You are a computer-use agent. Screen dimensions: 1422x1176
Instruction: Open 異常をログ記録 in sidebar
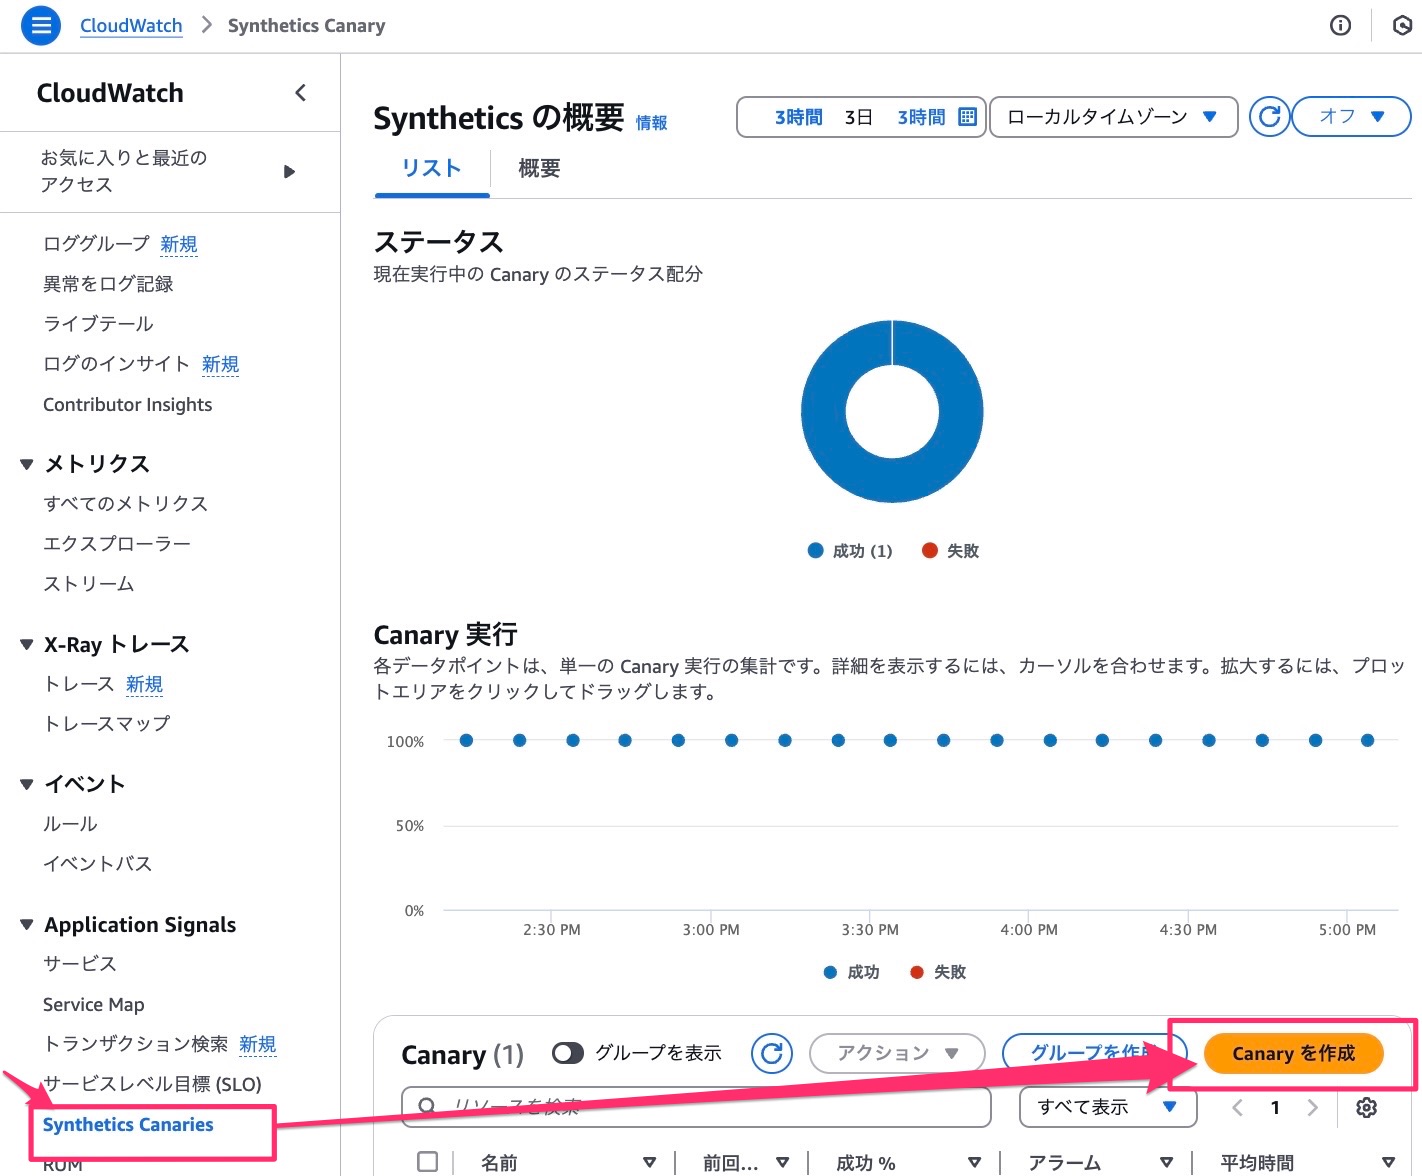[108, 284]
